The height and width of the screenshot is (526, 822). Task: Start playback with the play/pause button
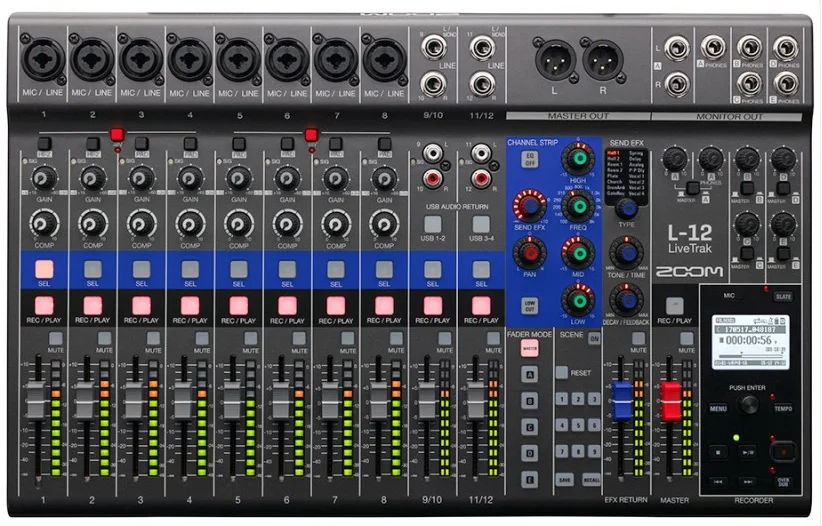point(748,451)
